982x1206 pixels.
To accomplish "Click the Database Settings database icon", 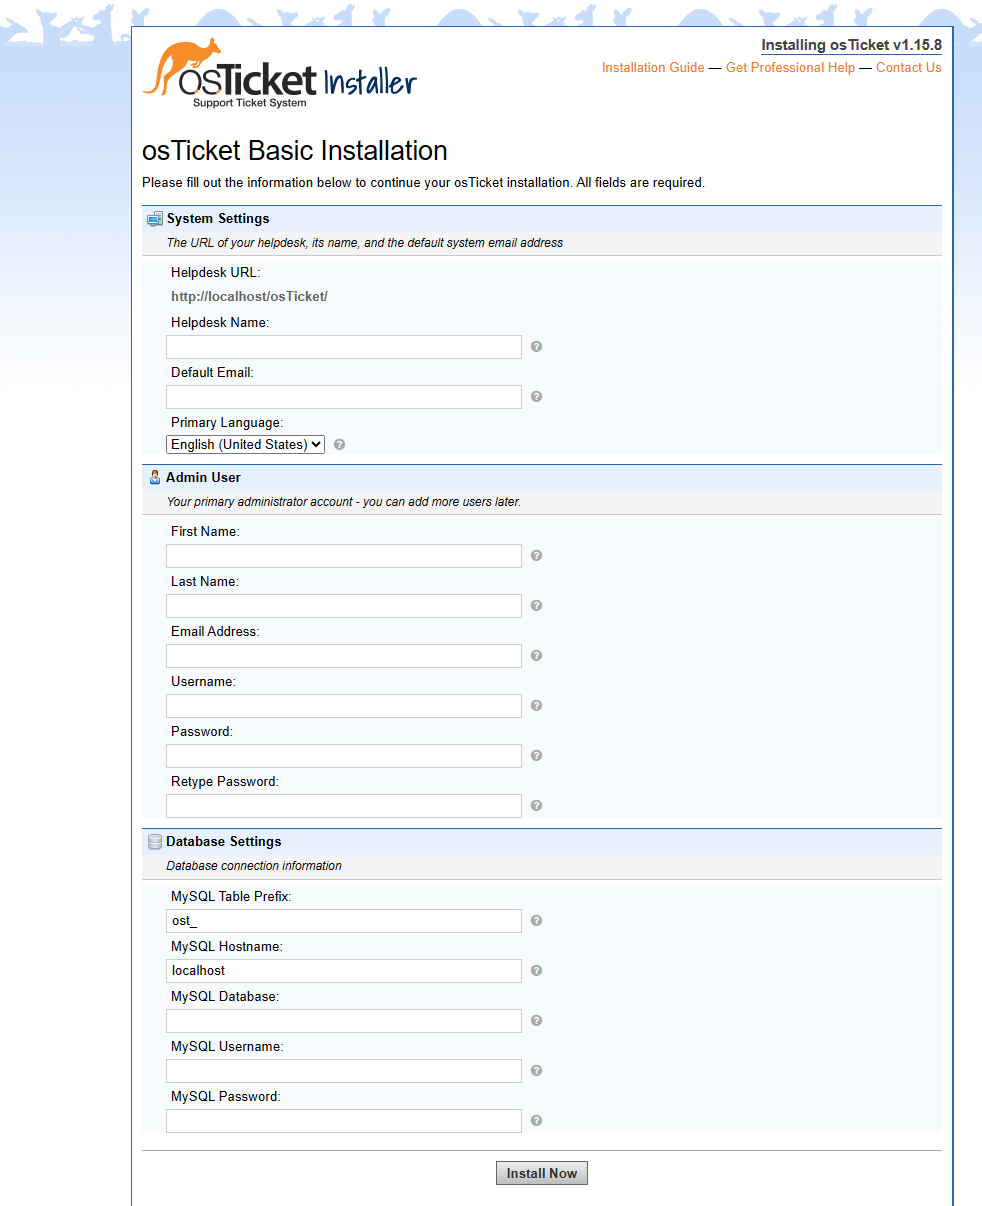I will 155,841.
